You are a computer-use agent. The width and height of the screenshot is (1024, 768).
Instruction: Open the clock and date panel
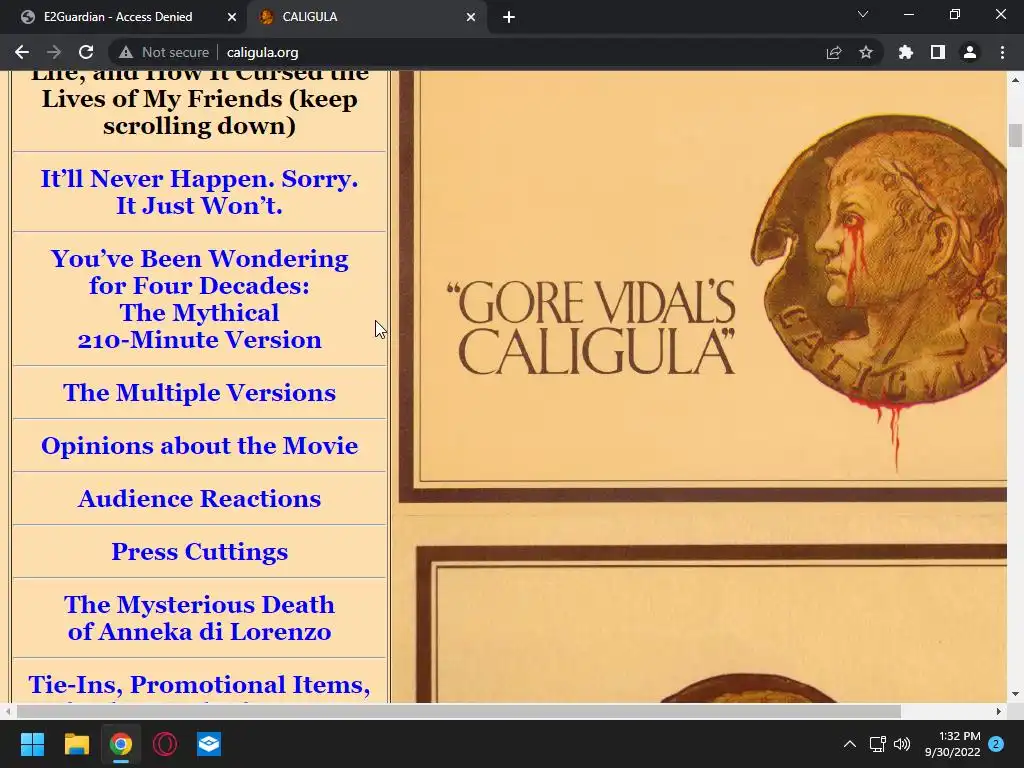(x=952, y=744)
